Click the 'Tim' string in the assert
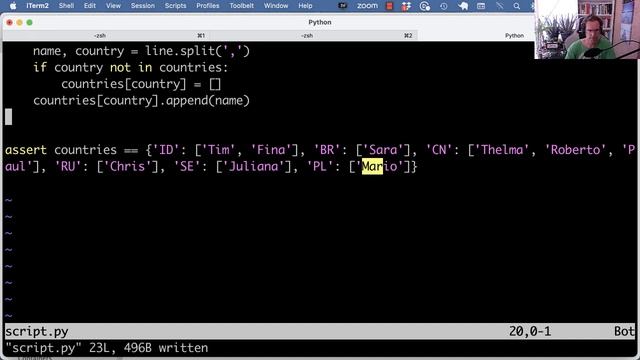The height and width of the screenshot is (360, 640). [218, 150]
